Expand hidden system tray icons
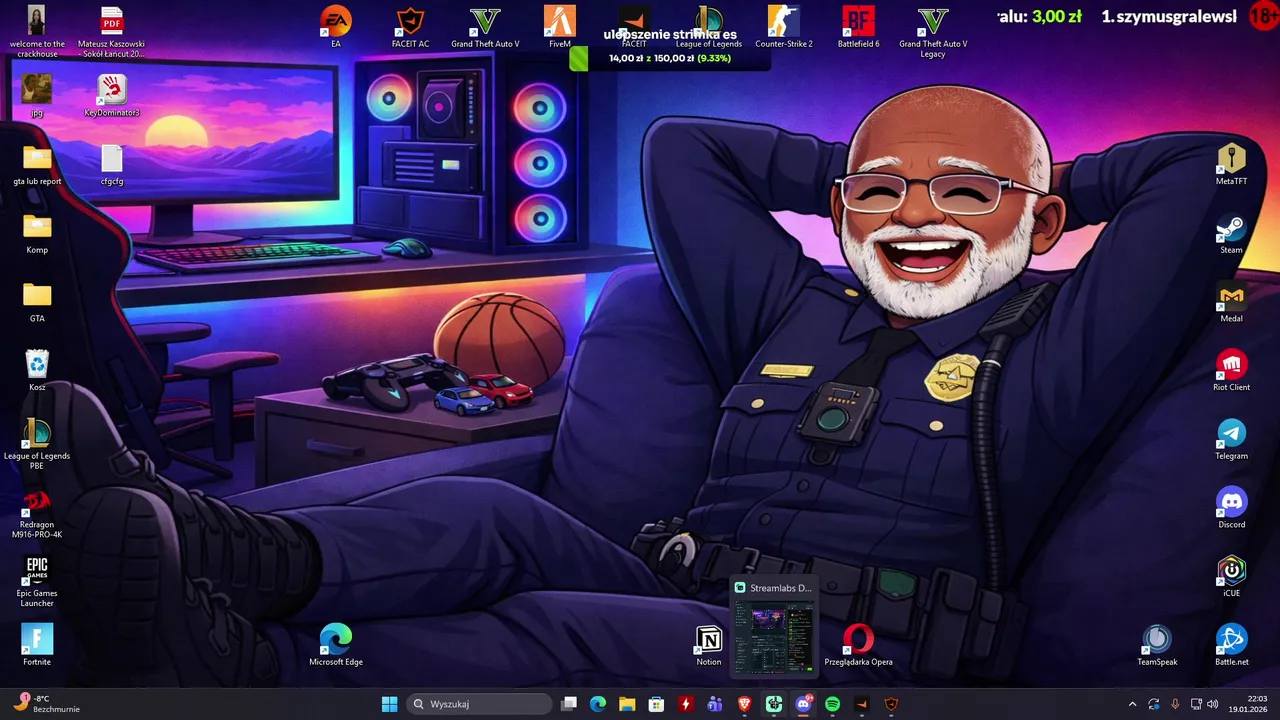Screen dimensions: 1280x720 click(1132, 704)
